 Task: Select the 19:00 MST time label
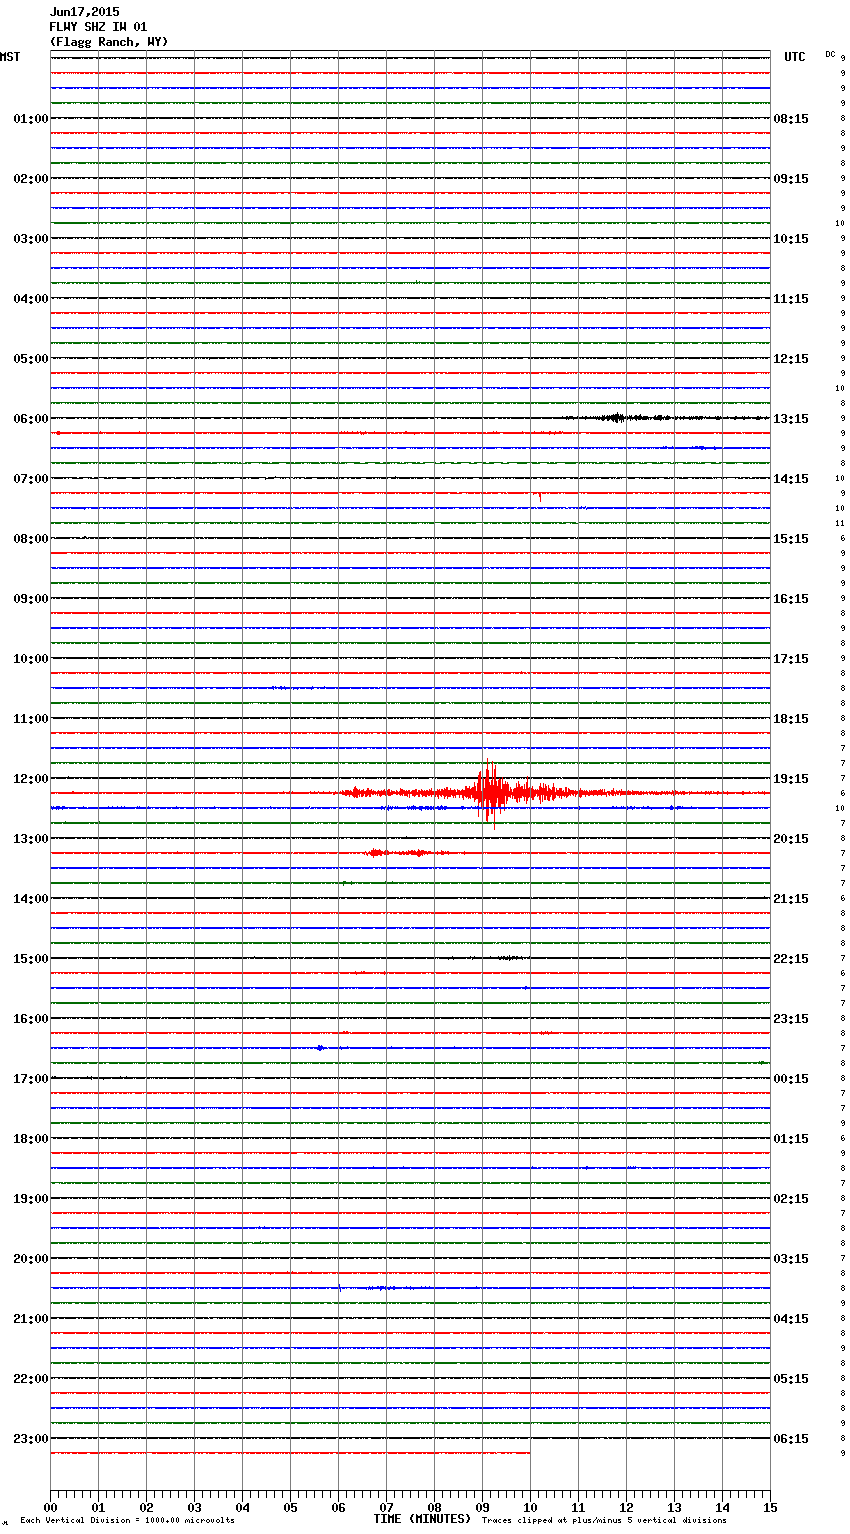[x=31, y=1199]
